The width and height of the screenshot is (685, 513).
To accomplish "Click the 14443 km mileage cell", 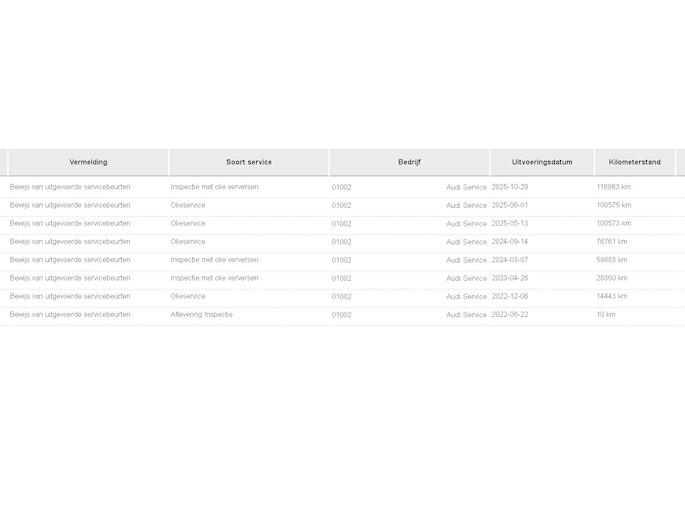I will 612,296.
